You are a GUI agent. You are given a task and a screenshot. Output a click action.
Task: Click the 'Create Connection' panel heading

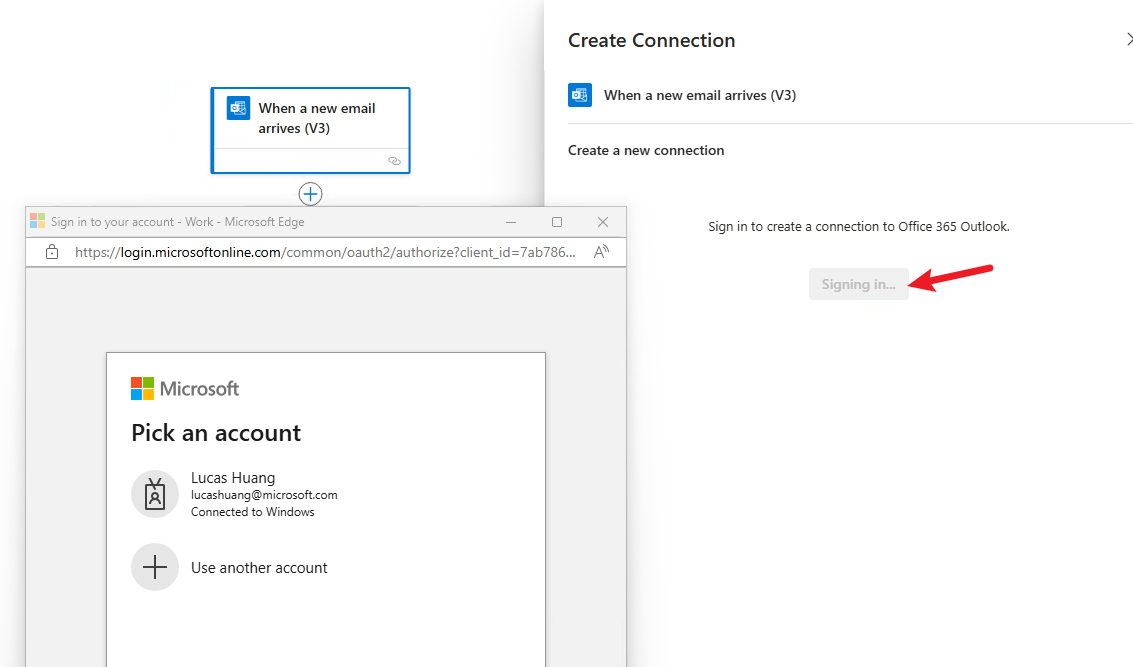pyautogui.click(x=652, y=40)
